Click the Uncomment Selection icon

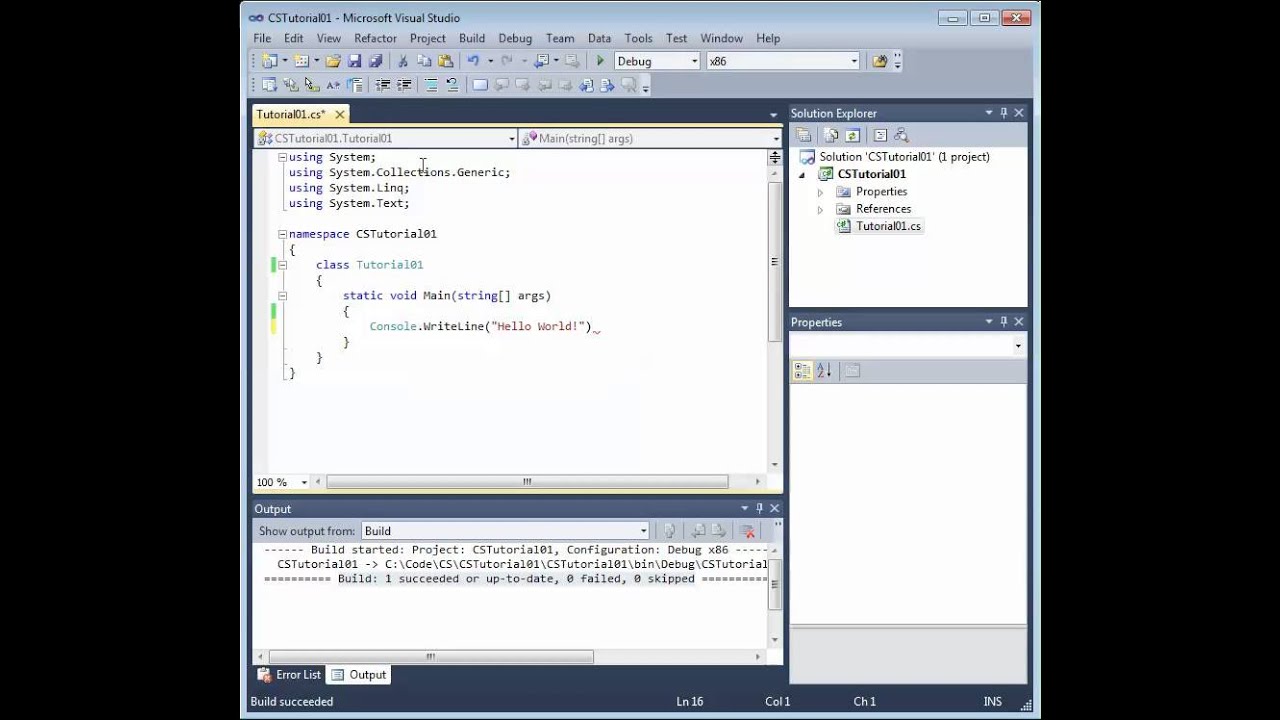(452, 85)
